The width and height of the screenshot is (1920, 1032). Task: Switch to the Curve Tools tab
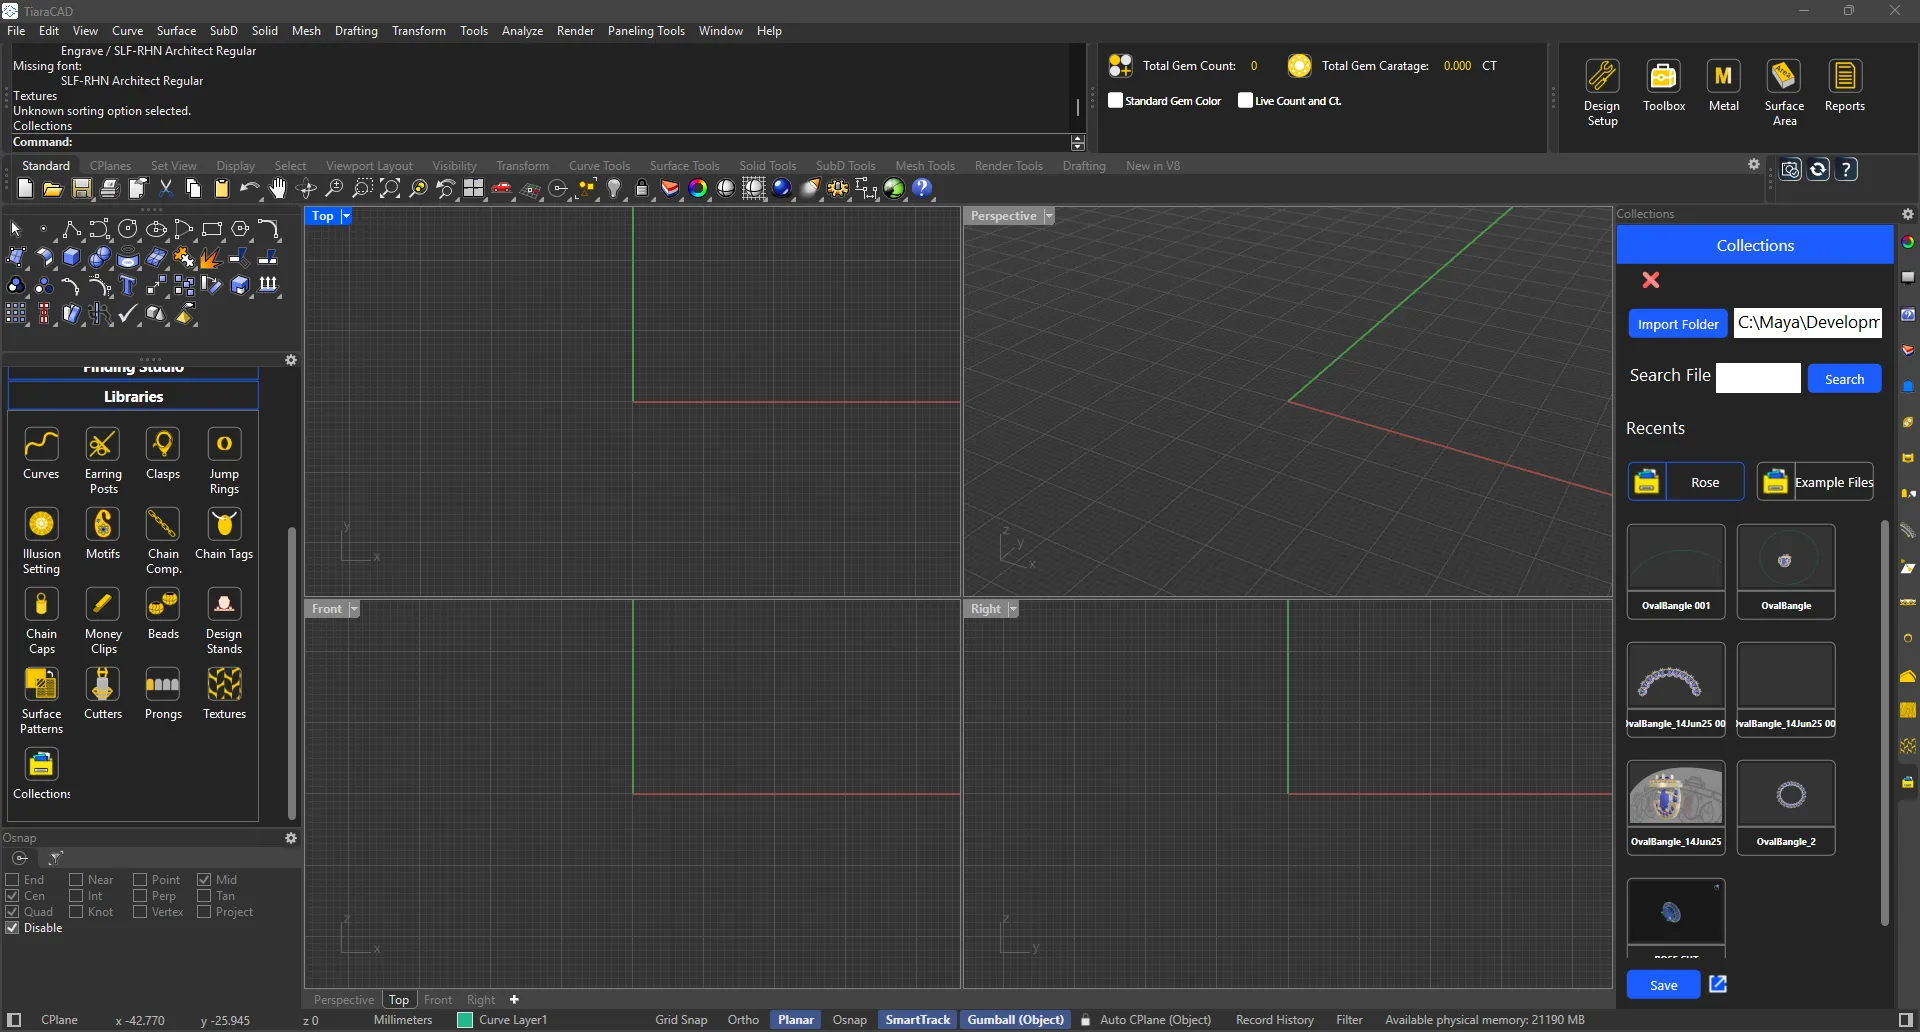point(599,166)
